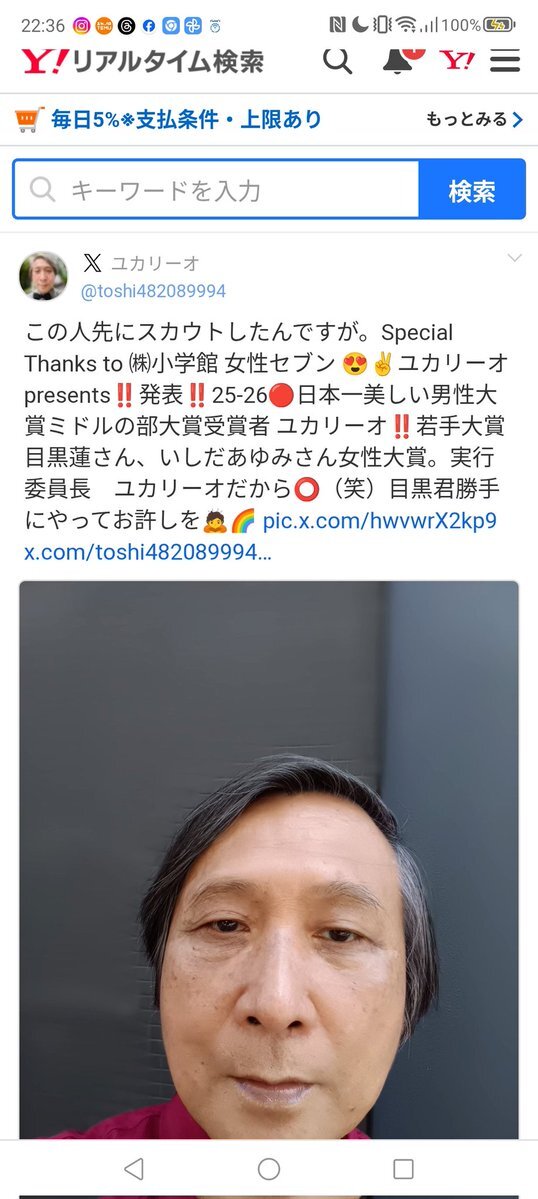The image size is (538, 1199).
Task: Tap the X logo beside ユカリーオ
Action: coord(92,264)
